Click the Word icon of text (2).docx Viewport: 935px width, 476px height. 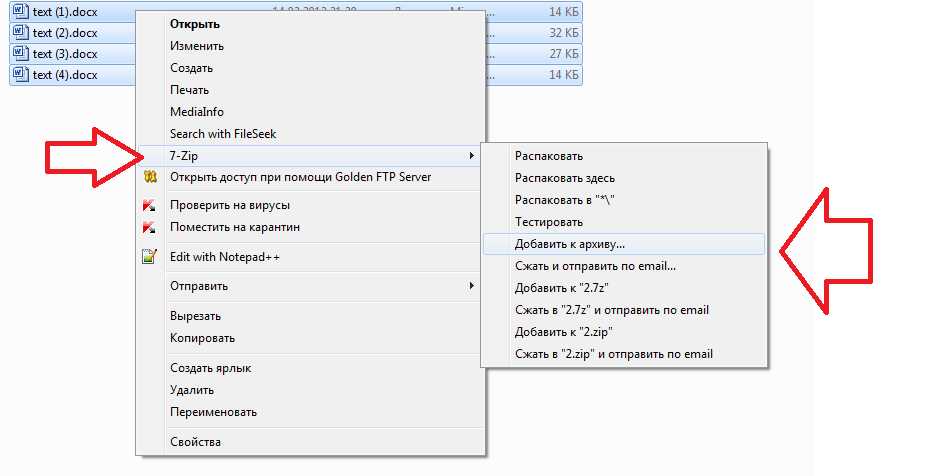click(x=21, y=32)
